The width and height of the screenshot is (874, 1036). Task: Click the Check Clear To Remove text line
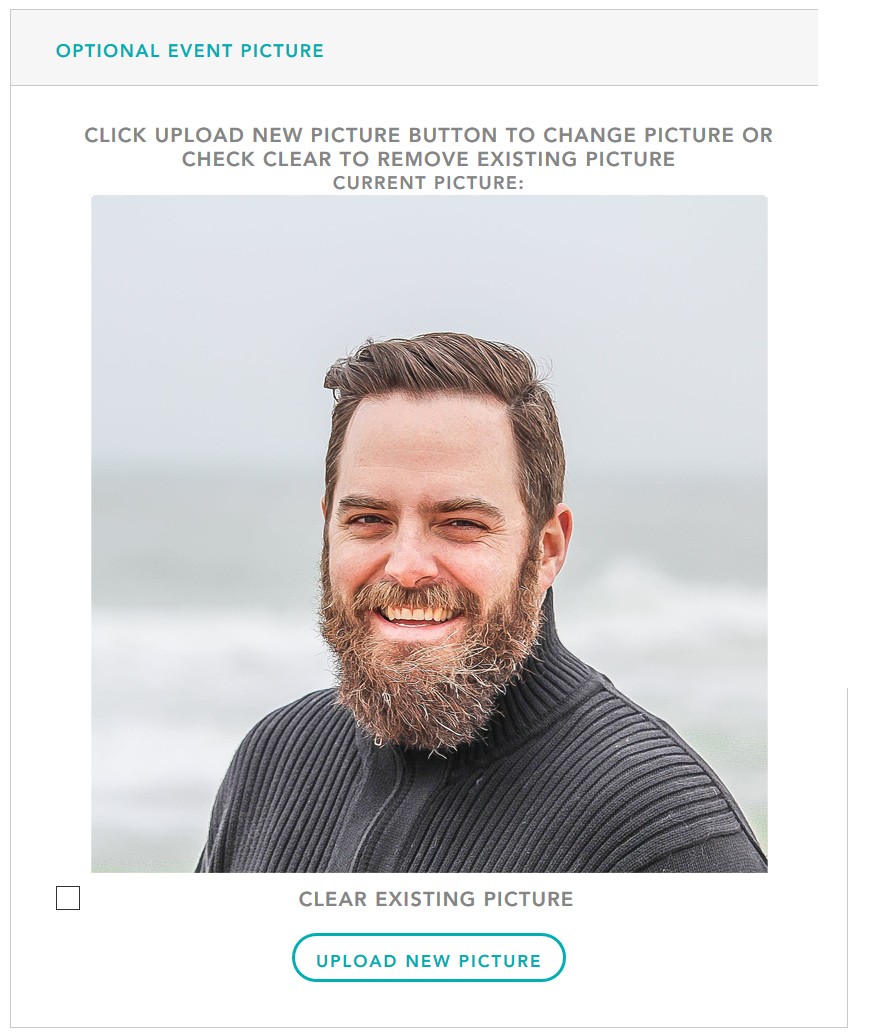tap(428, 159)
